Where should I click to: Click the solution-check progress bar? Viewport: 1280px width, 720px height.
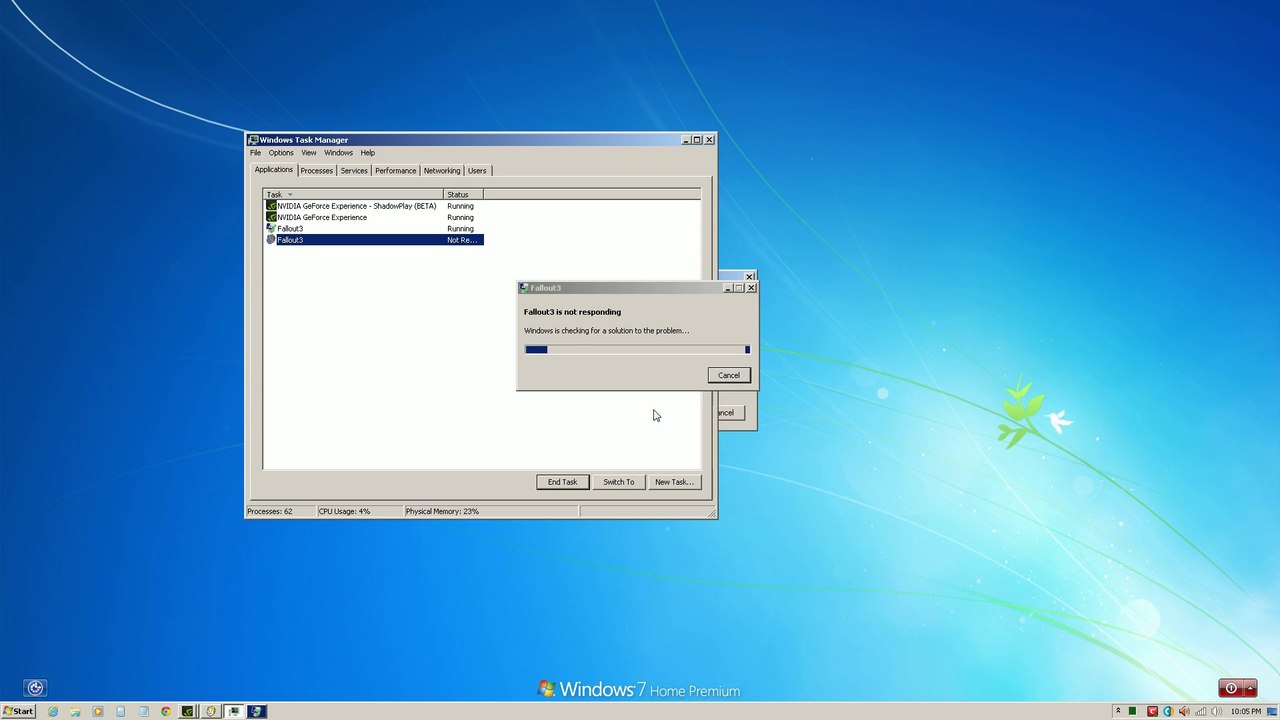[637, 349]
